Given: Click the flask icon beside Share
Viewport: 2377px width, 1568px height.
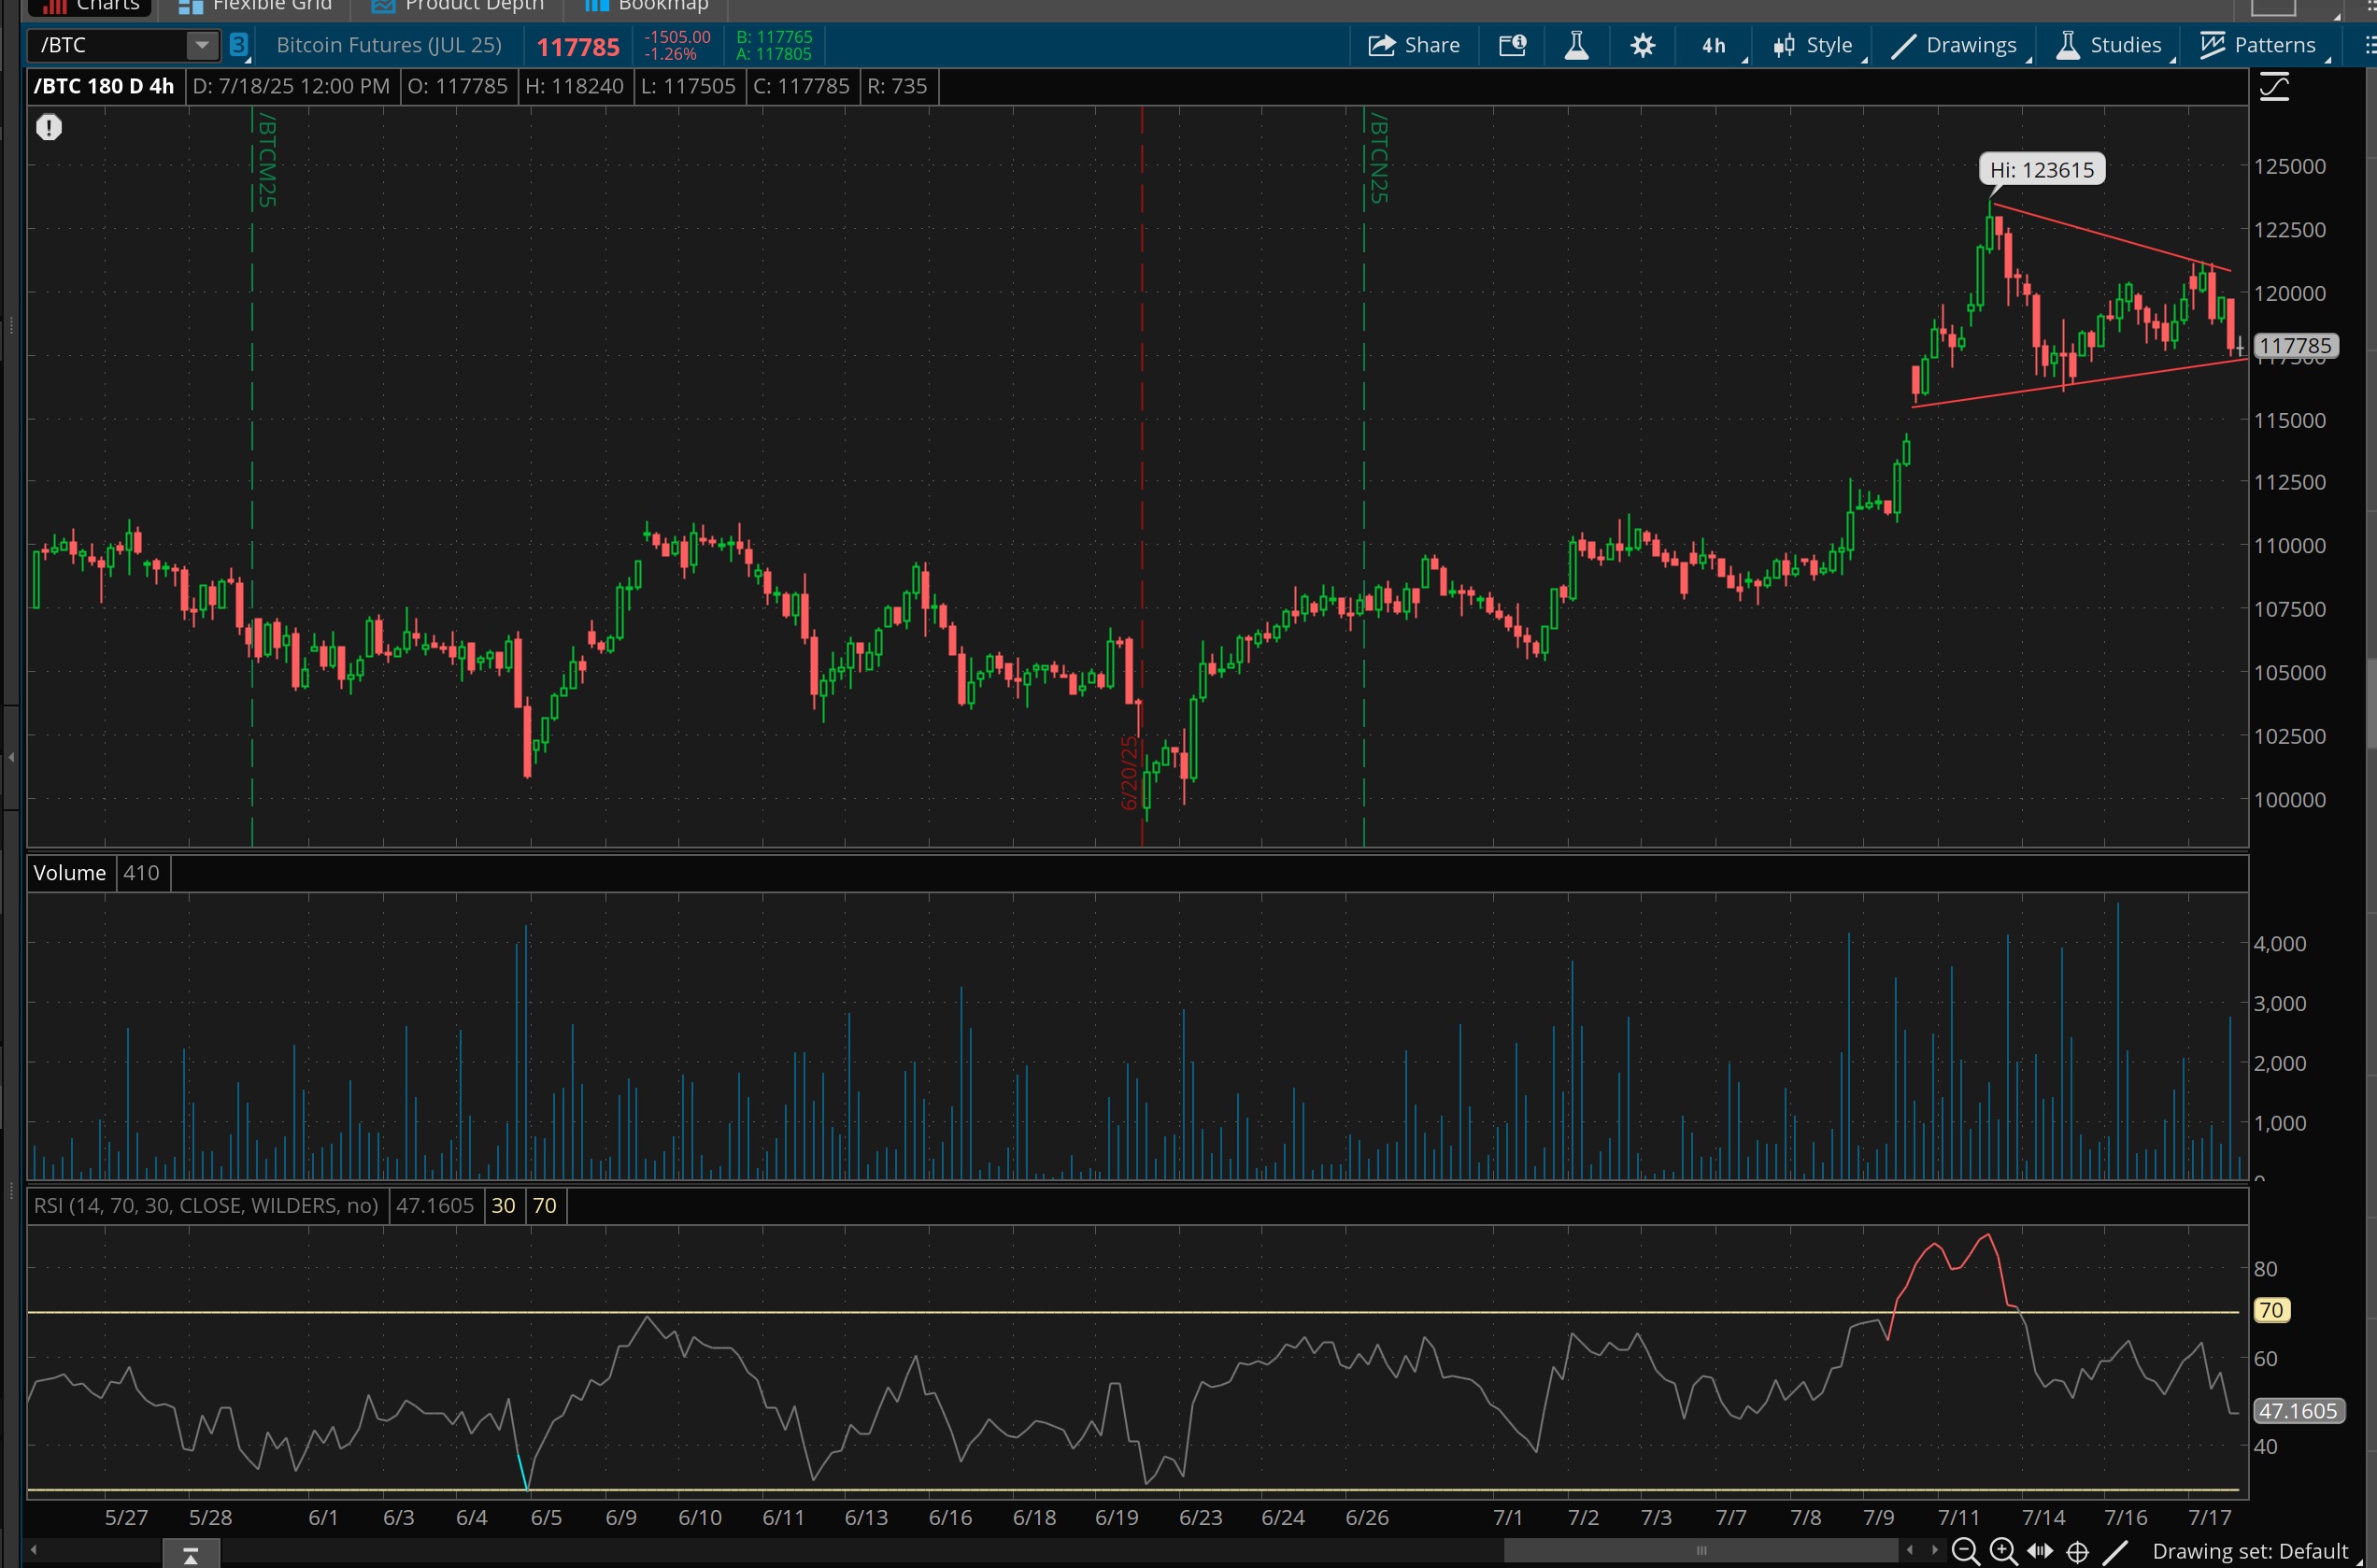Looking at the screenshot, I should pos(1576,45).
